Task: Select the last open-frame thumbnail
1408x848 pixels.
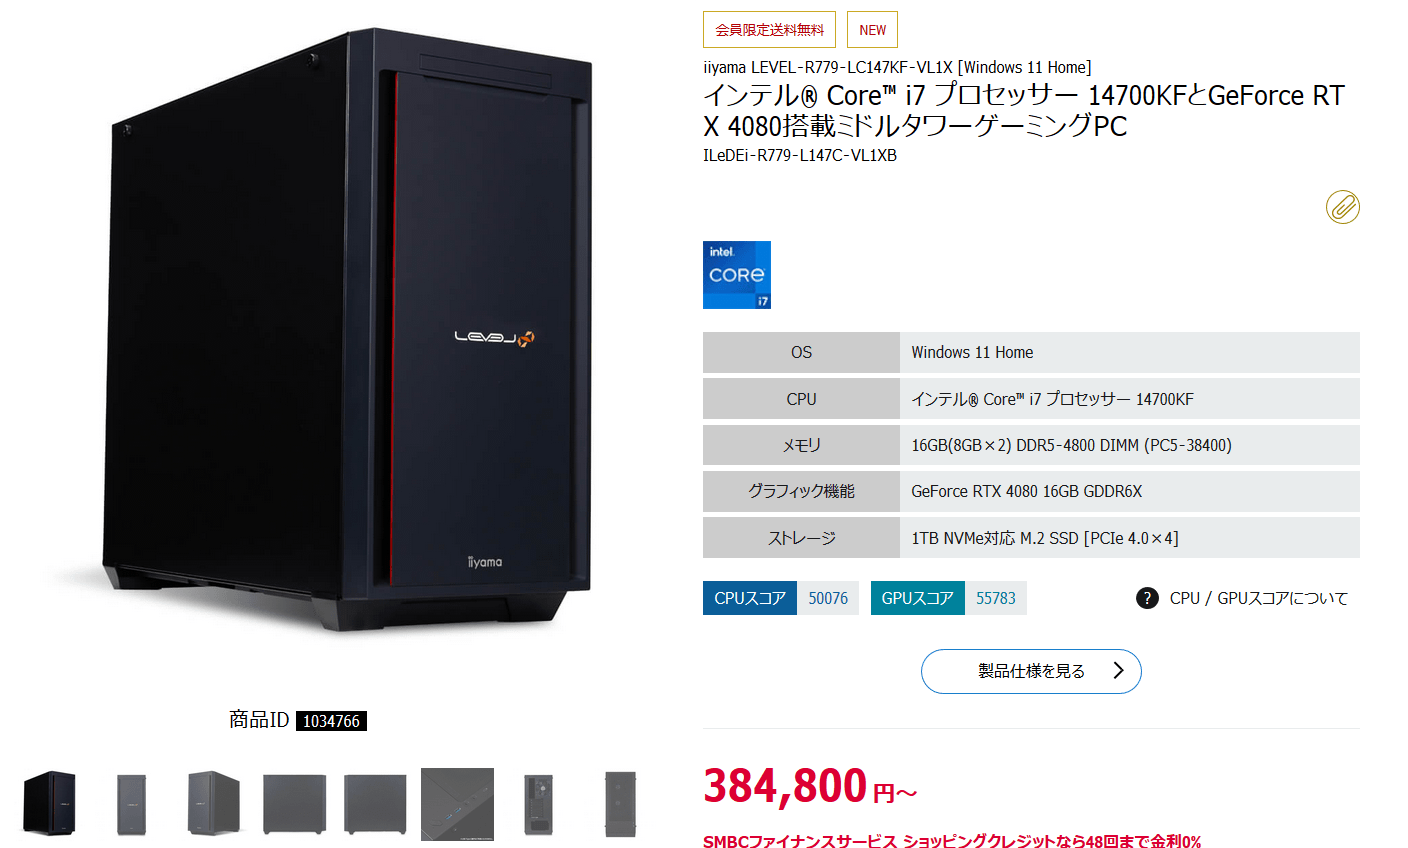Action: (620, 804)
